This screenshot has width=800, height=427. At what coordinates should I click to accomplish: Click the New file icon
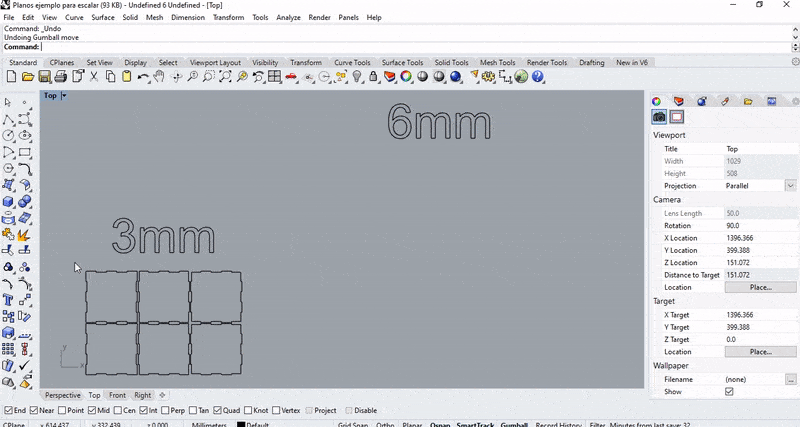coord(11,77)
